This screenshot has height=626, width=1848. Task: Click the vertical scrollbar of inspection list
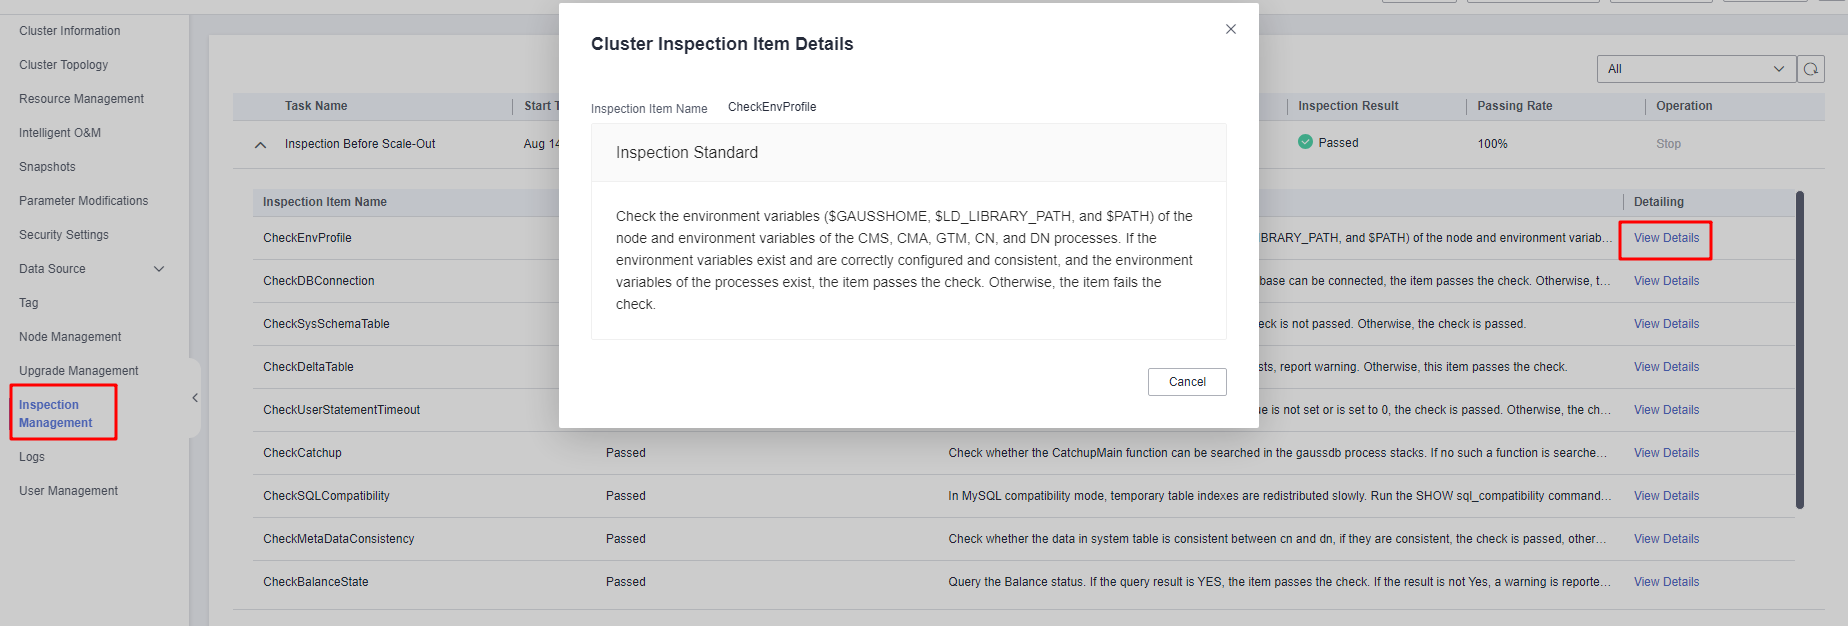point(1800,350)
